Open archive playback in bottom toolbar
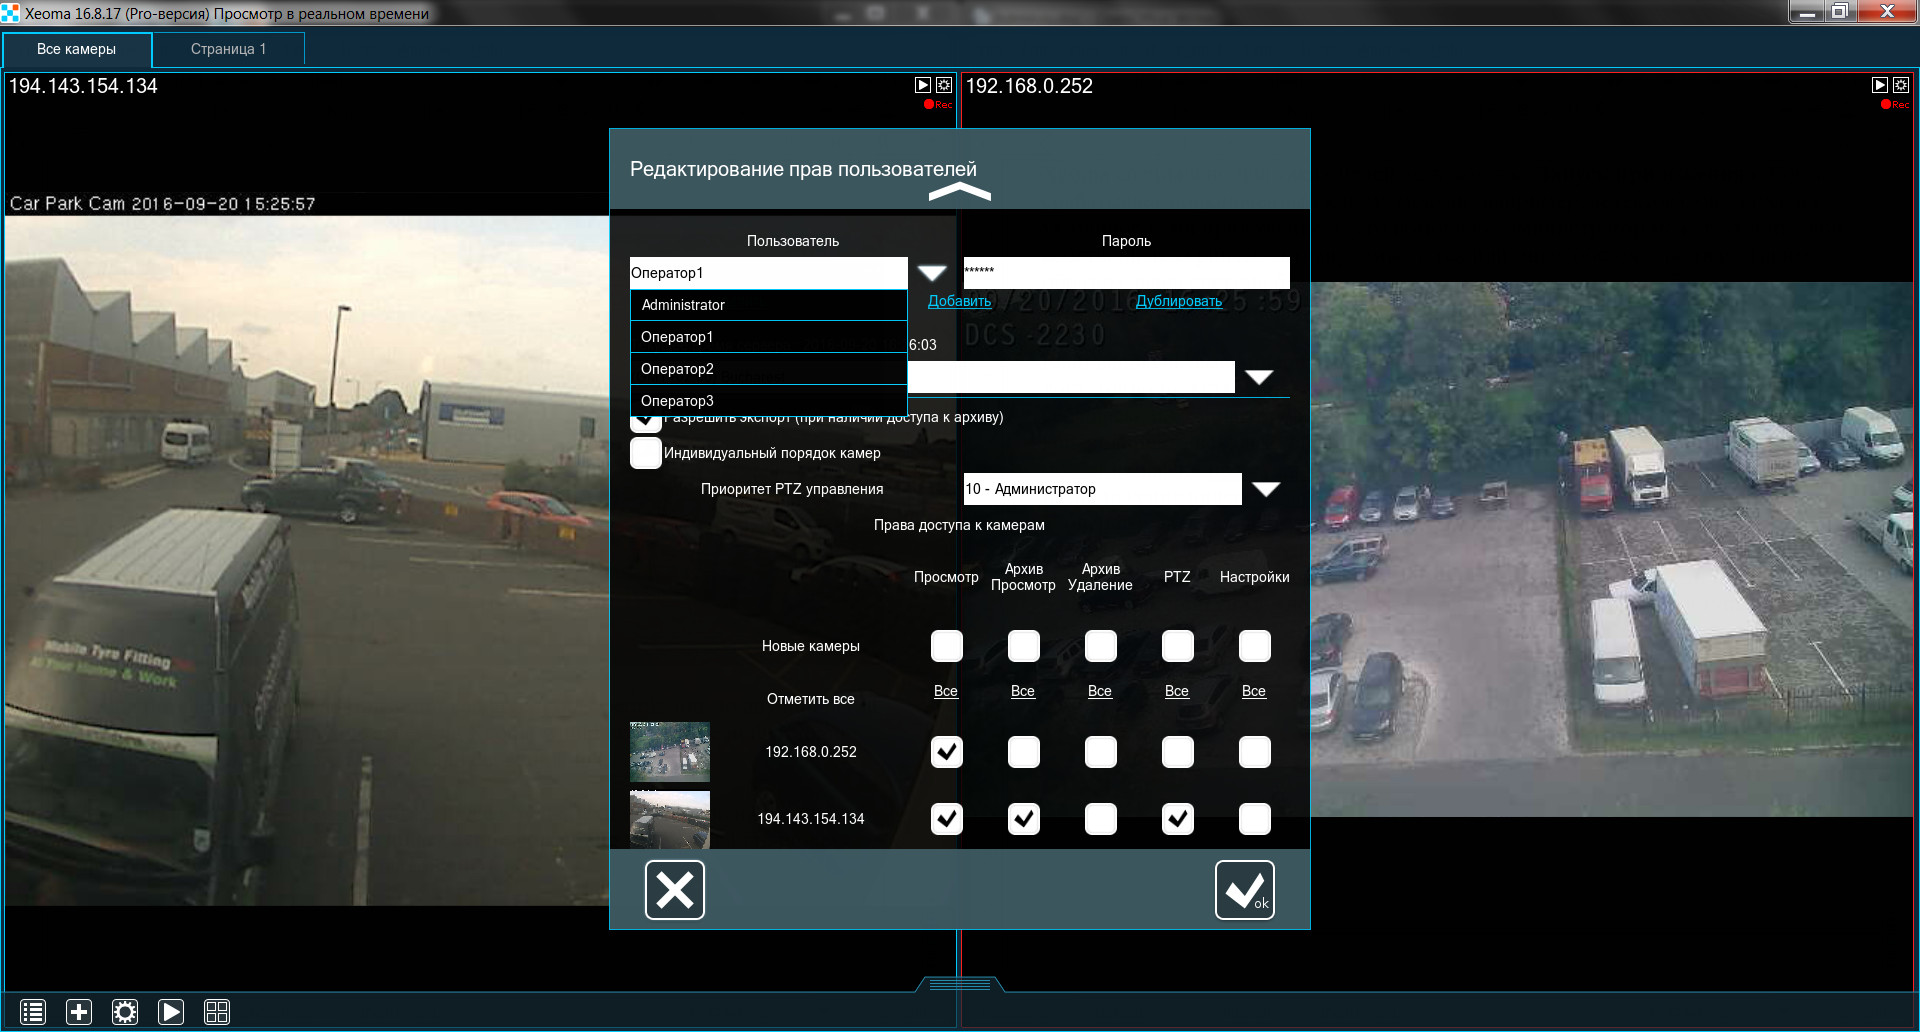1920x1032 pixels. pos(171,1012)
